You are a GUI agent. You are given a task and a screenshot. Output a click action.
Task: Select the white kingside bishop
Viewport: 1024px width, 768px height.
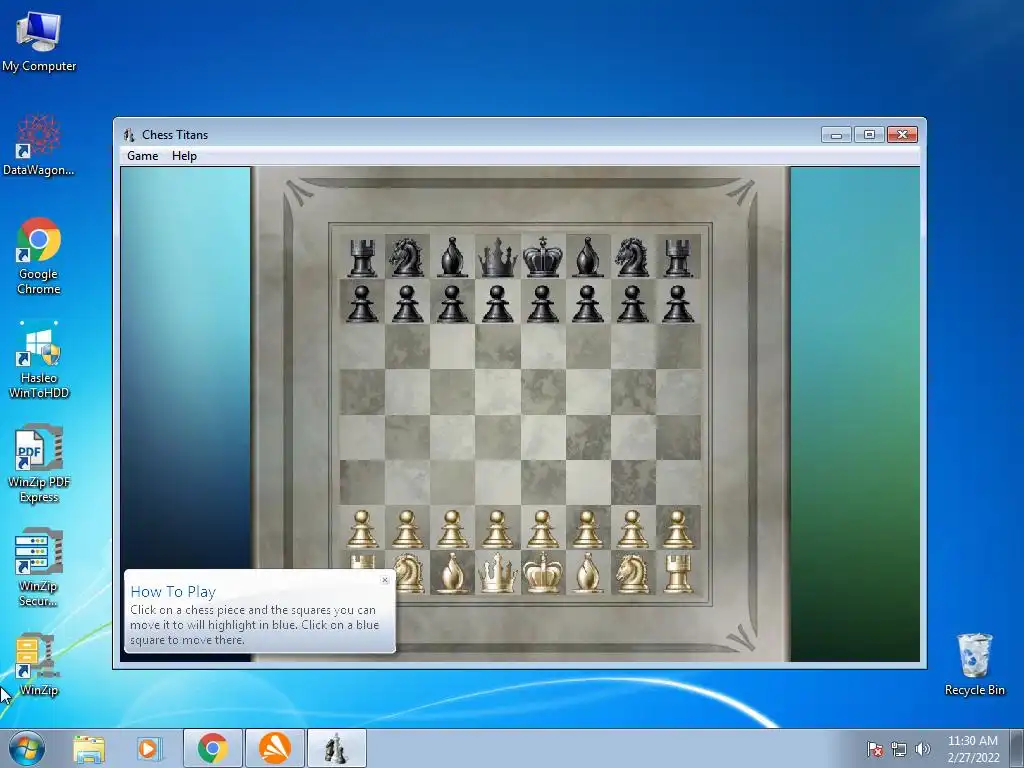coord(587,573)
